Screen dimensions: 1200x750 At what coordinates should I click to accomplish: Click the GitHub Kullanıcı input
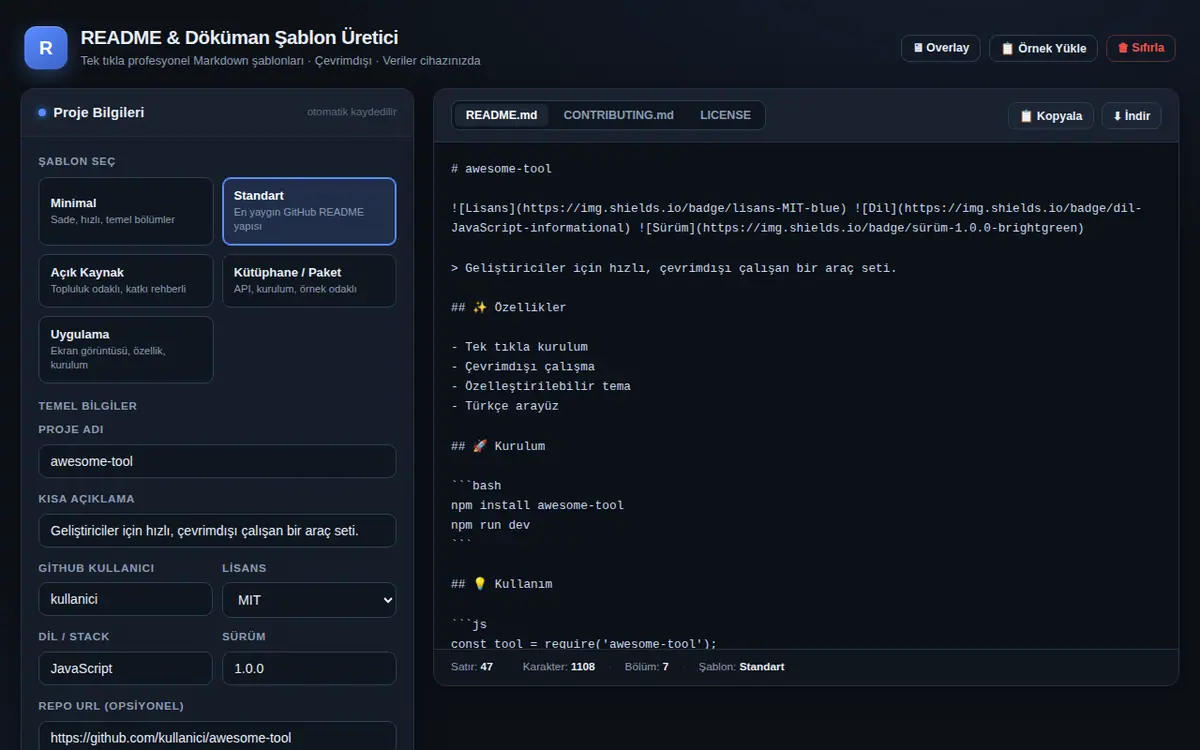pos(126,600)
